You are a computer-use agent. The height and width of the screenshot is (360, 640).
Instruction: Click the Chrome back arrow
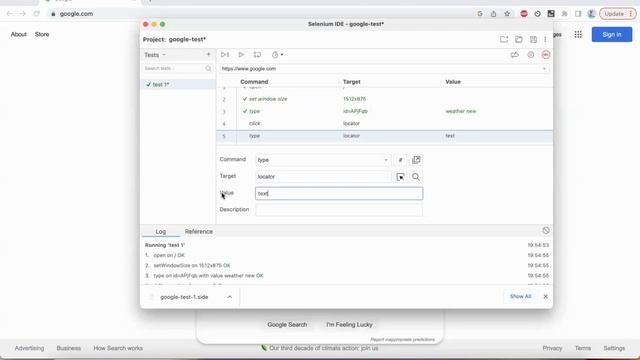pos(9,13)
